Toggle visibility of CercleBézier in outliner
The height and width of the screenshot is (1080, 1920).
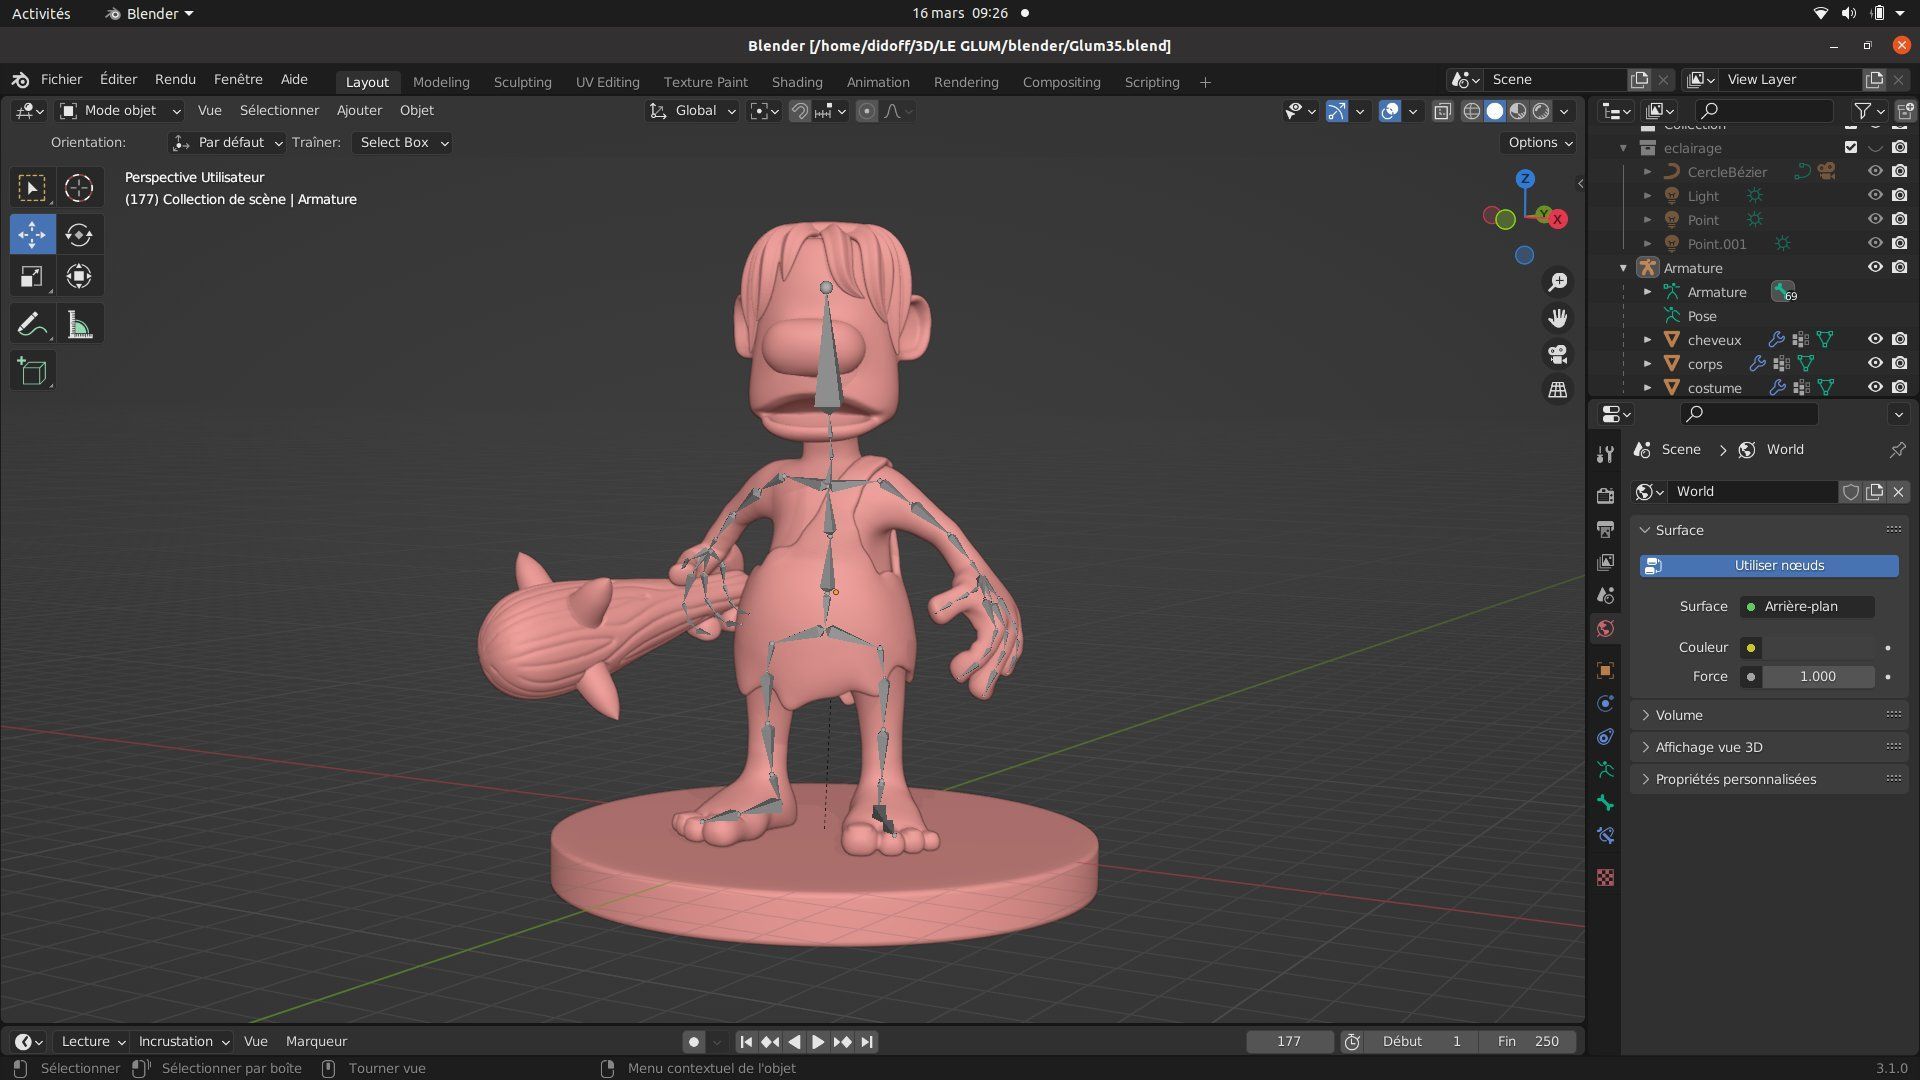1875,172
